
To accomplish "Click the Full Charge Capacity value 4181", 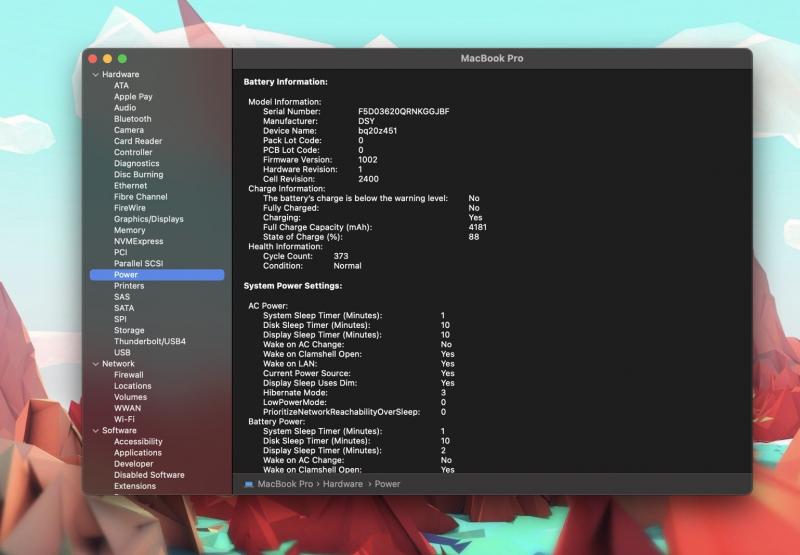I will tap(478, 228).
